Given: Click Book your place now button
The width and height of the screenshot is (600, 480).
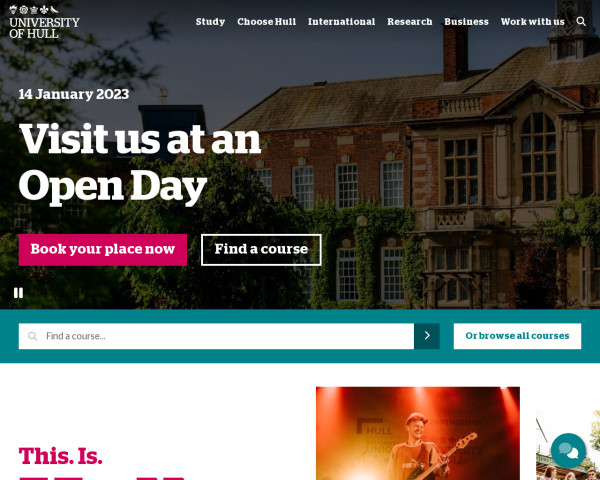Looking at the screenshot, I should click(103, 250).
